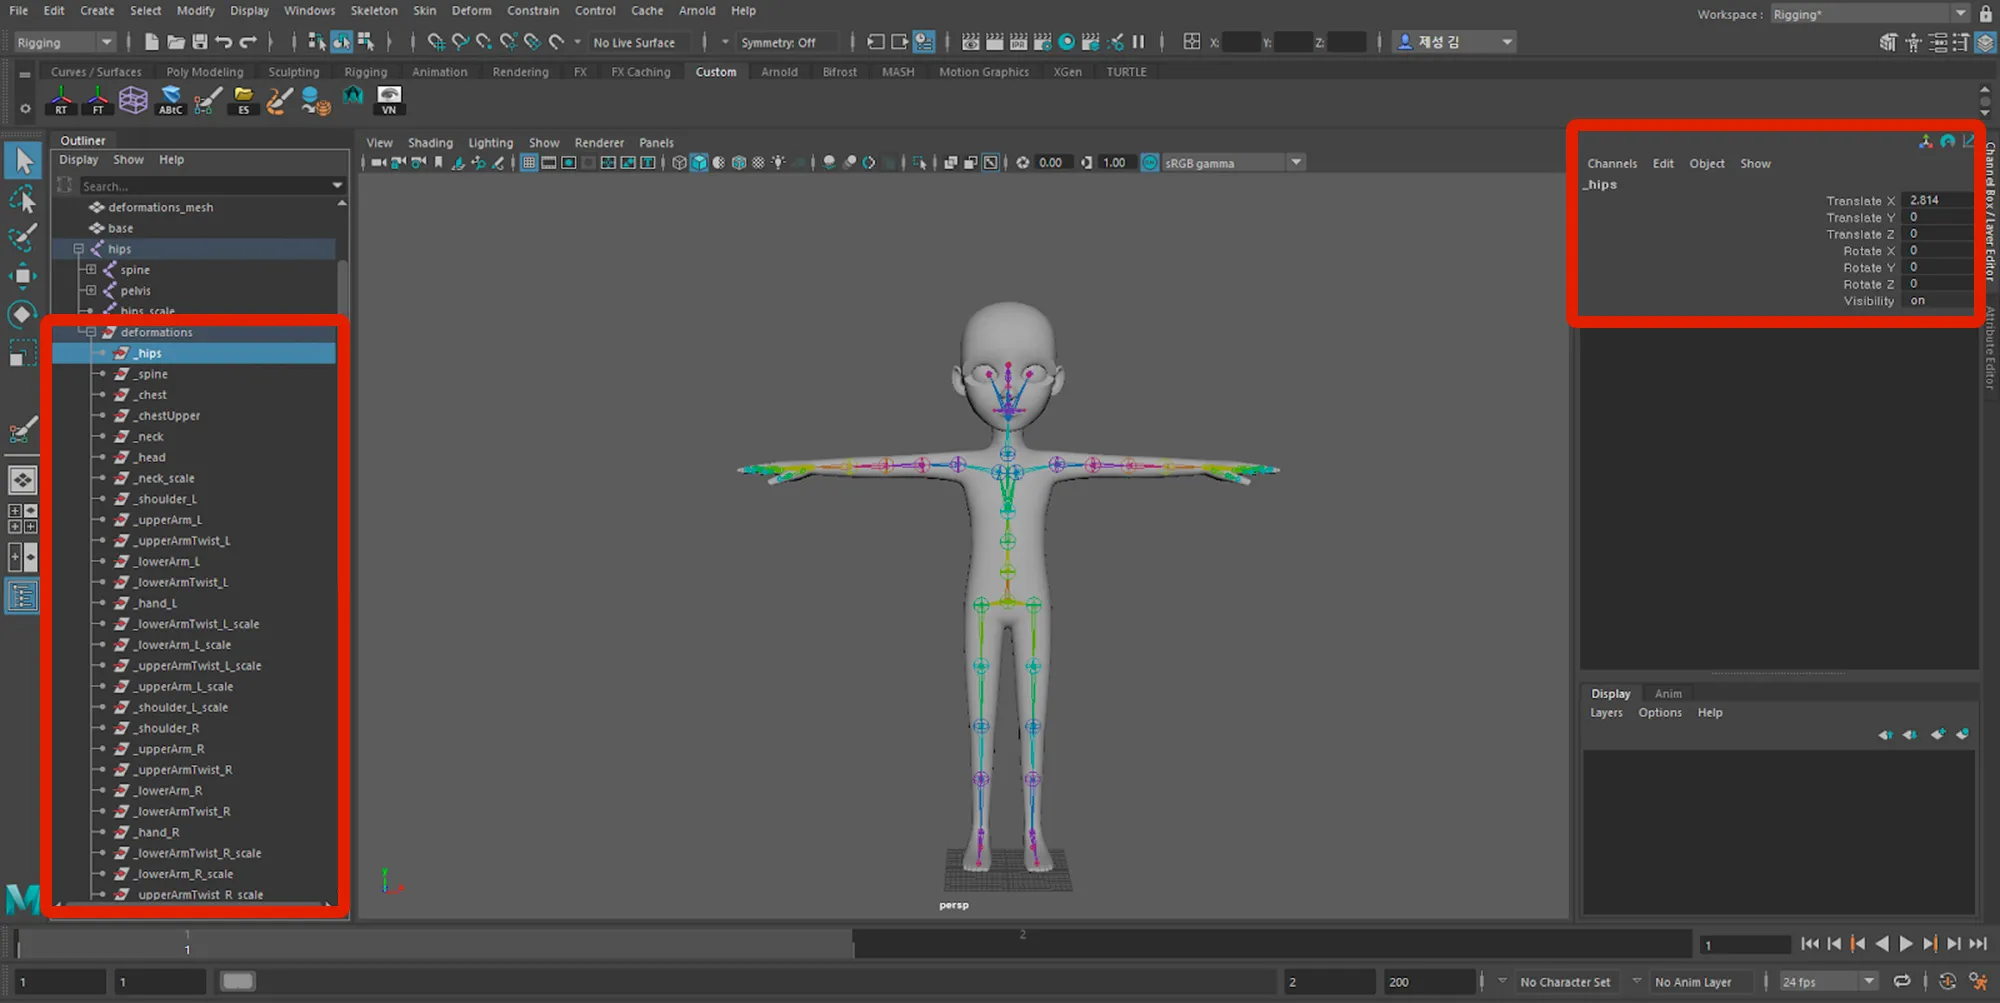Click the purple lattice cube shelf icon
The width and height of the screenshot is (2000, 1003).
(133, 100)
